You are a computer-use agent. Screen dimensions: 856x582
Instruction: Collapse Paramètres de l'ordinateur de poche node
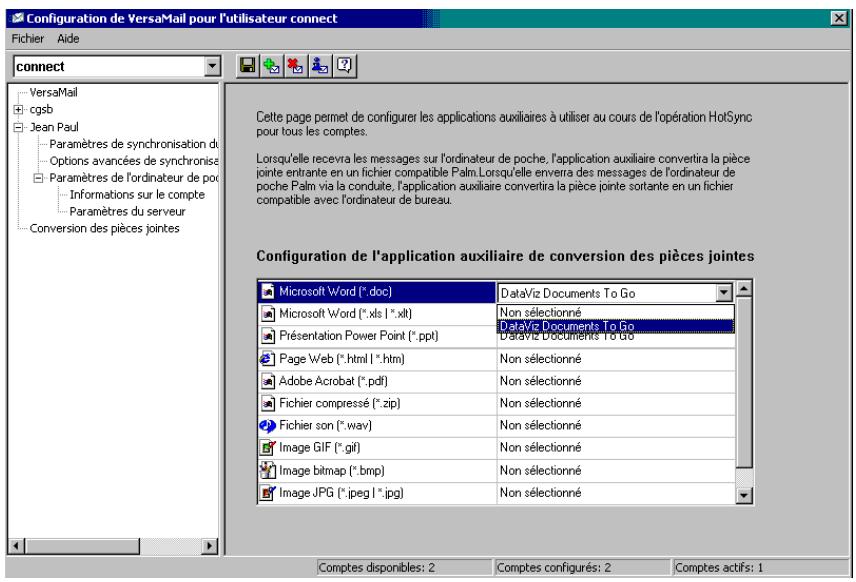pos(38,178)
